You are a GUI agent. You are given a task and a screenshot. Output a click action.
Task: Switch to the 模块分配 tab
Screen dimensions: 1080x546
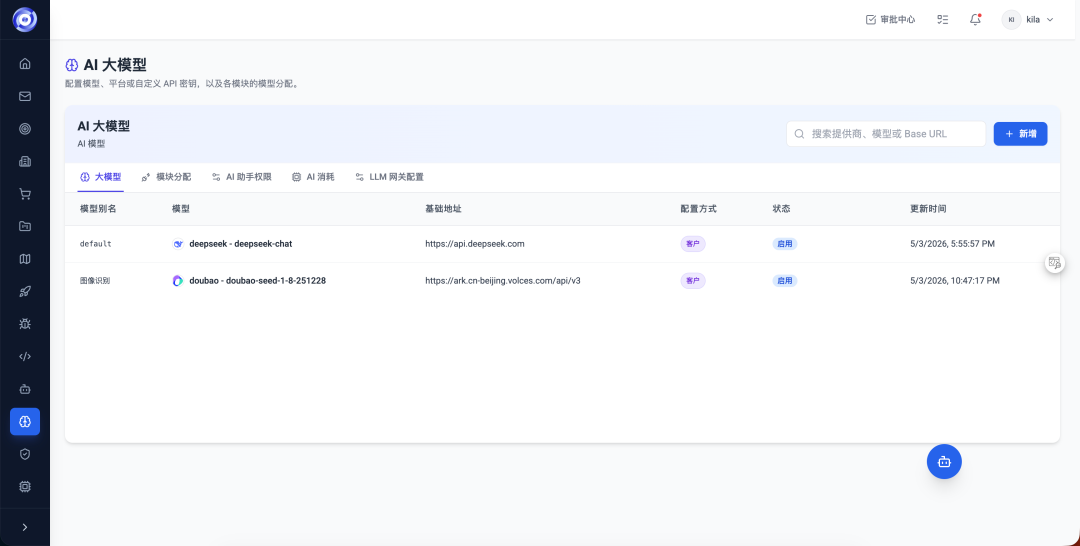click(x=166, y=177)
